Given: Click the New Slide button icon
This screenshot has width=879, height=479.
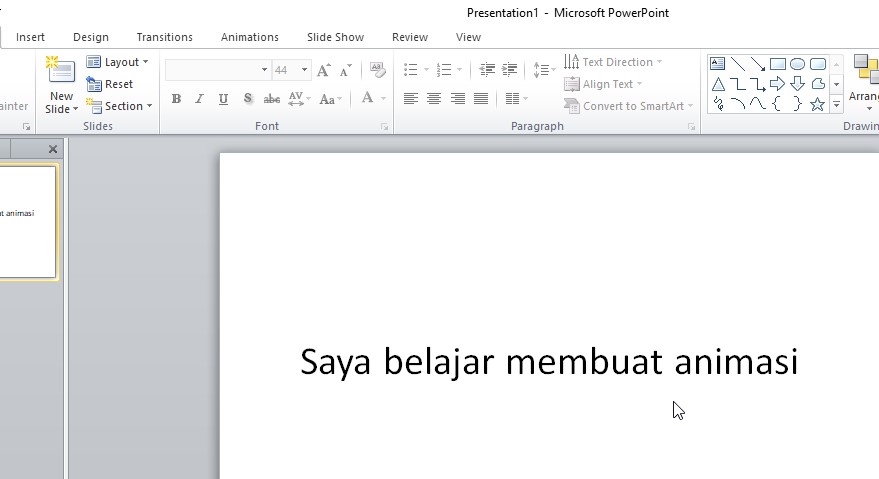Looking at the screenshot, I should (x=61, y=73).
